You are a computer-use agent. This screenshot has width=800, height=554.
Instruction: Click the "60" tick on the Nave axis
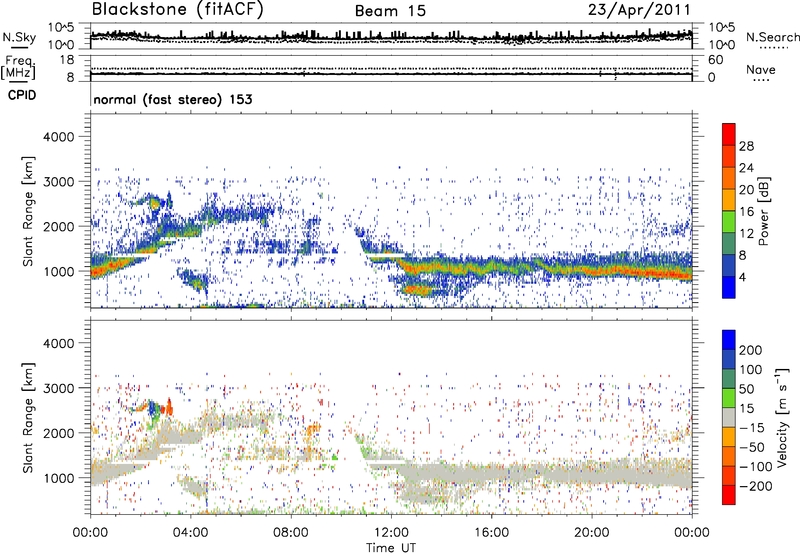tap(716, 60)
